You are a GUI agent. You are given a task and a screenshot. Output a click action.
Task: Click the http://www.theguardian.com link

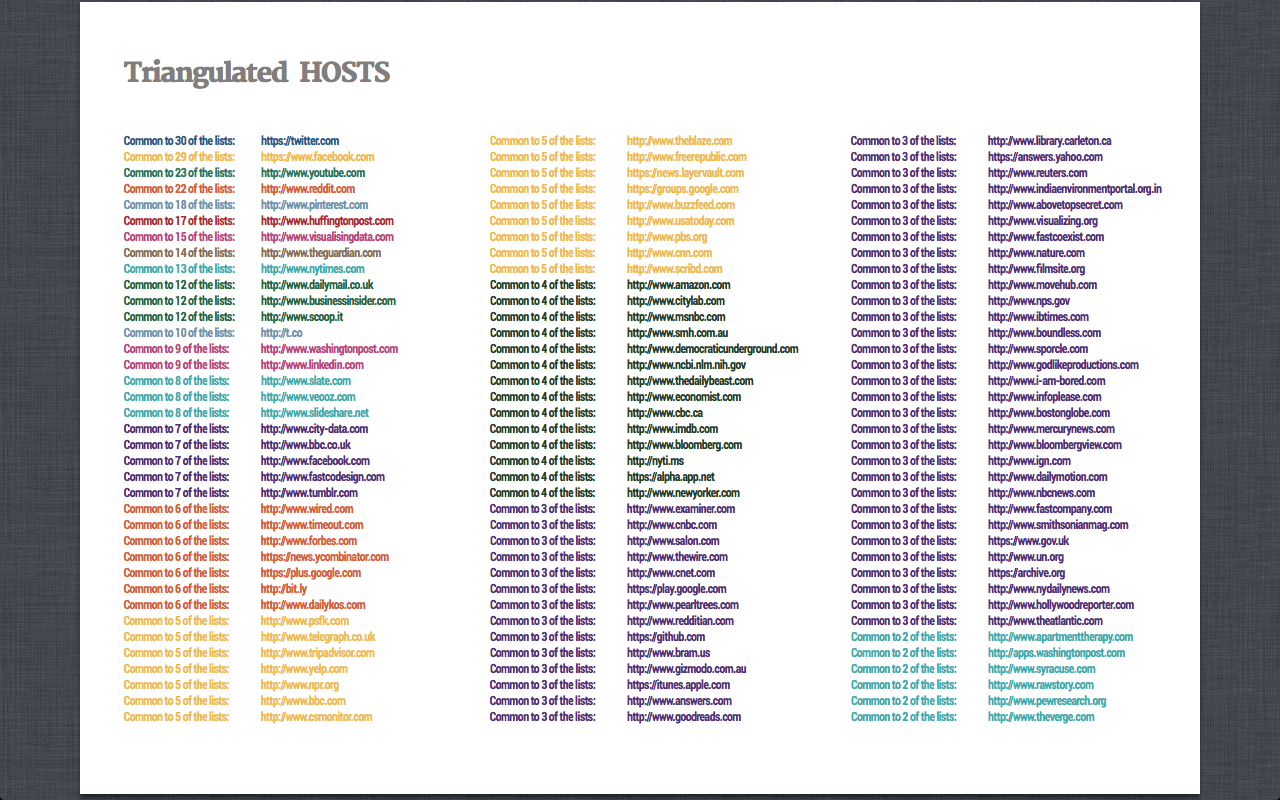tap(321, 253)
